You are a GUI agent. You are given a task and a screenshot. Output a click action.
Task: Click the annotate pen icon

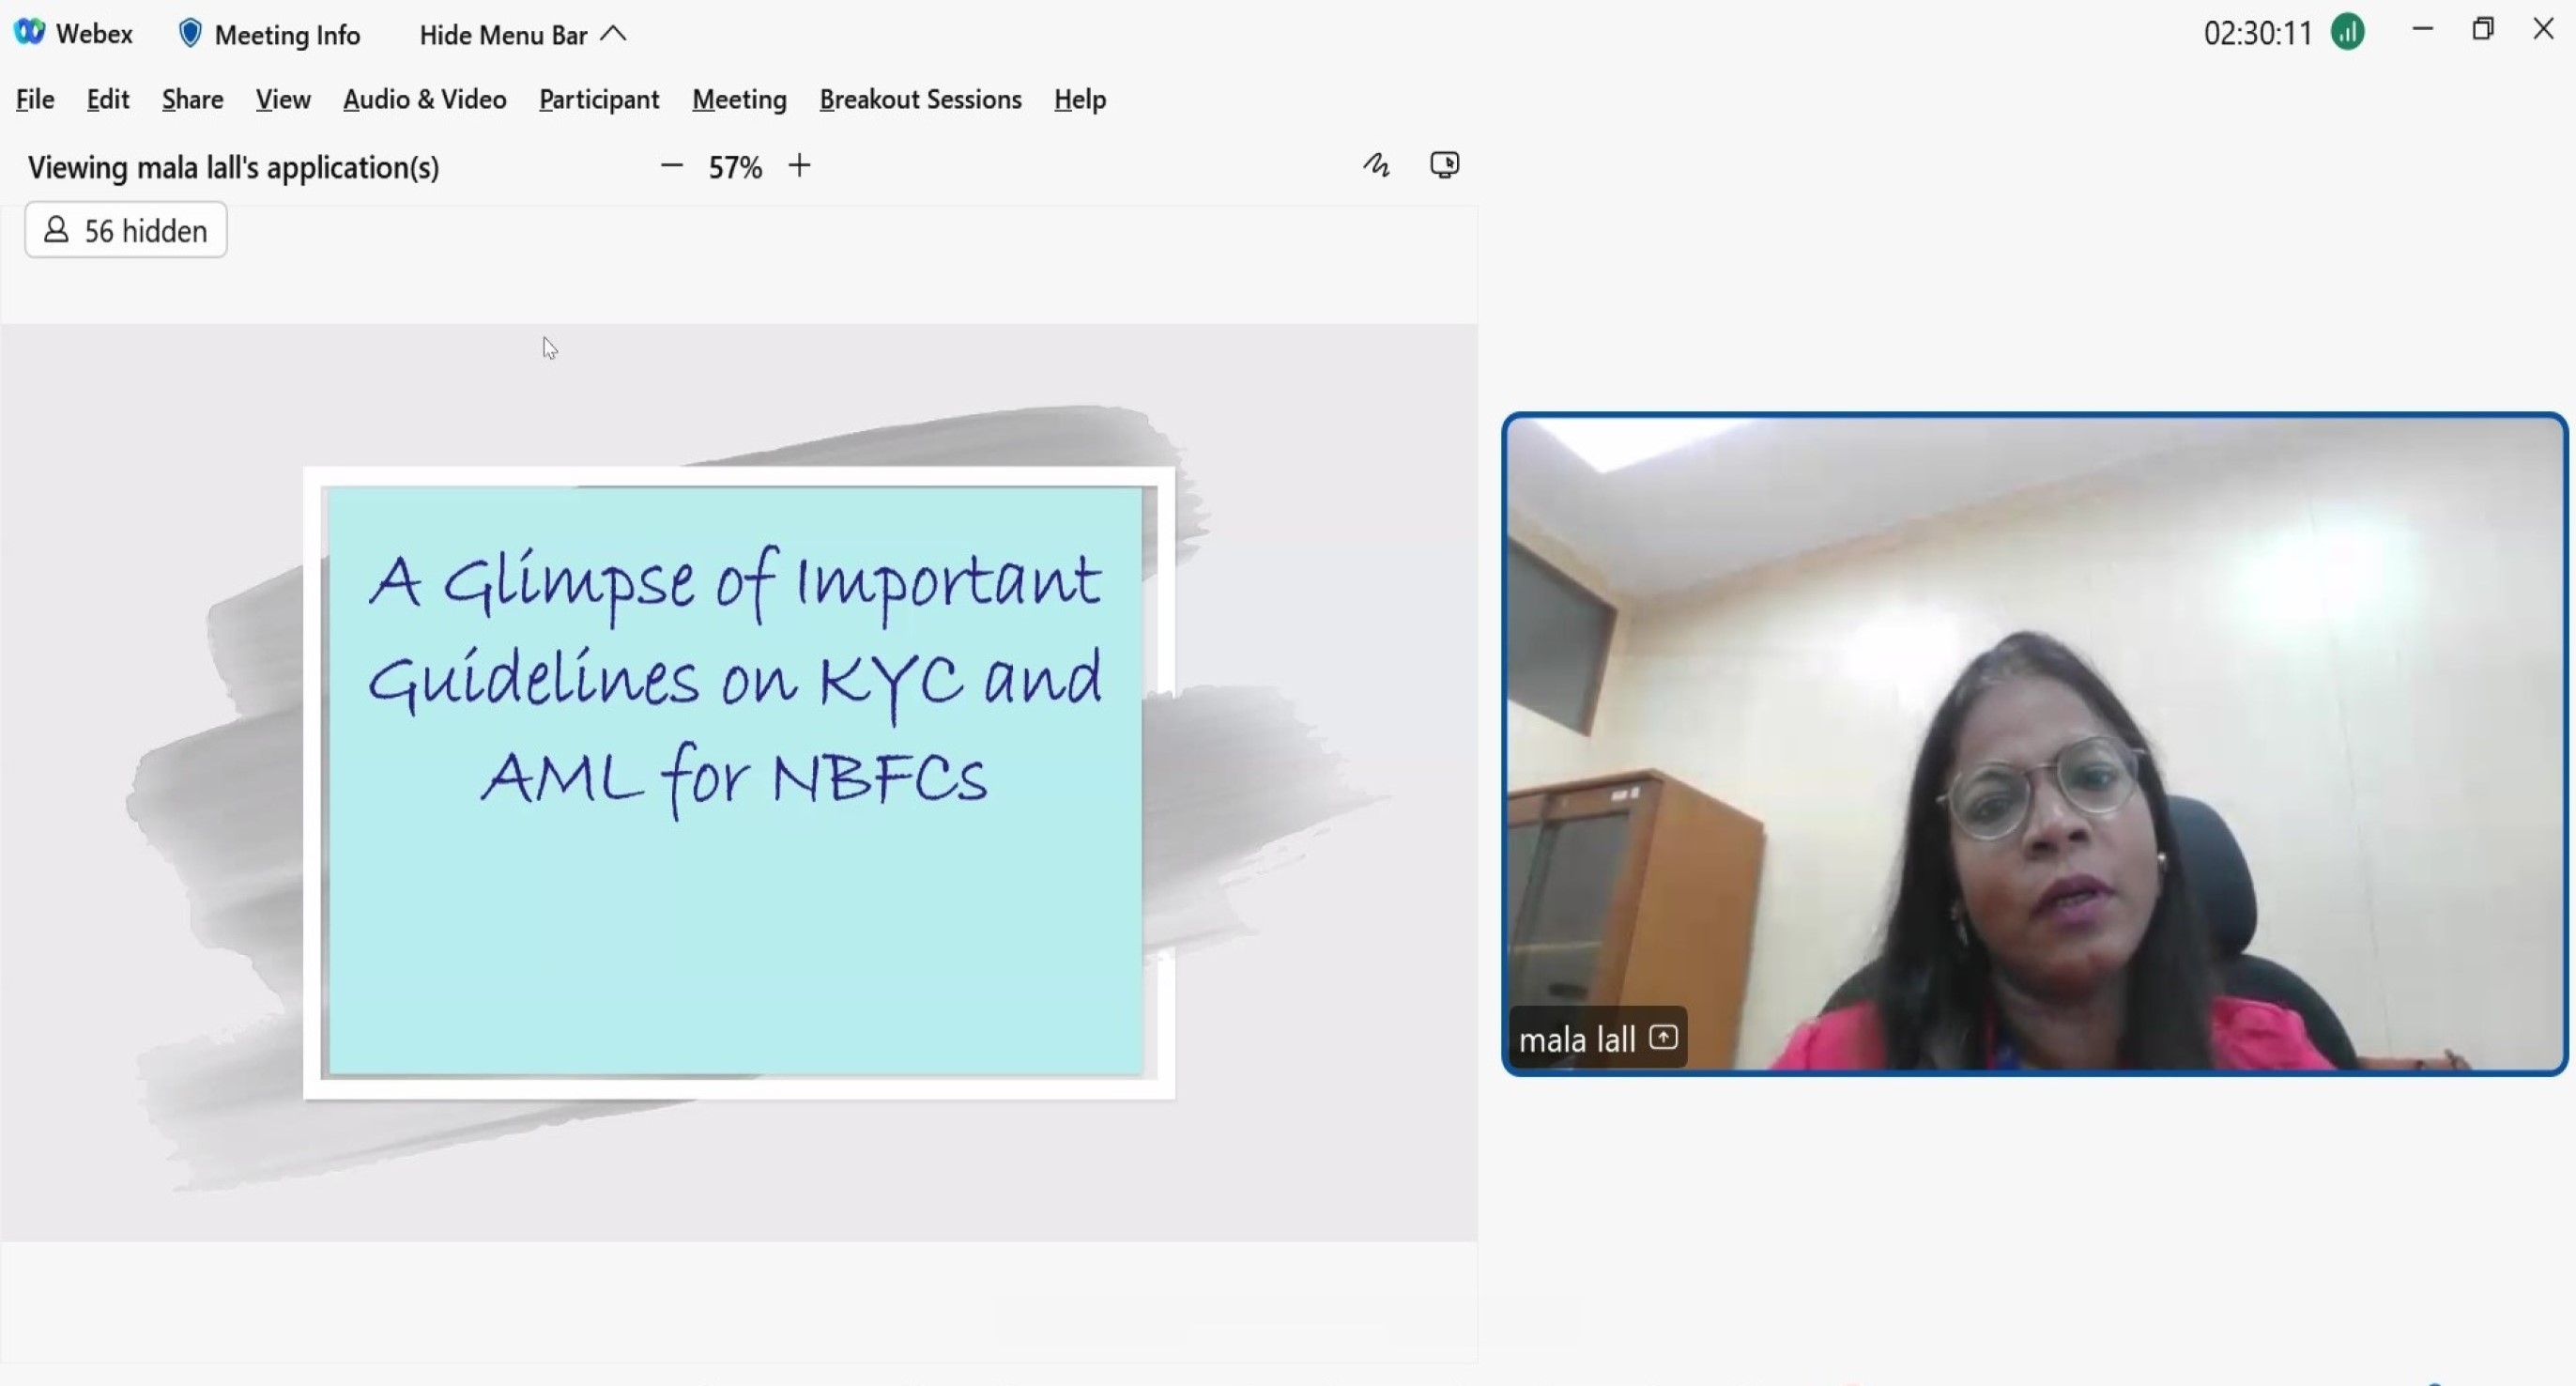tap(1376, 165)
